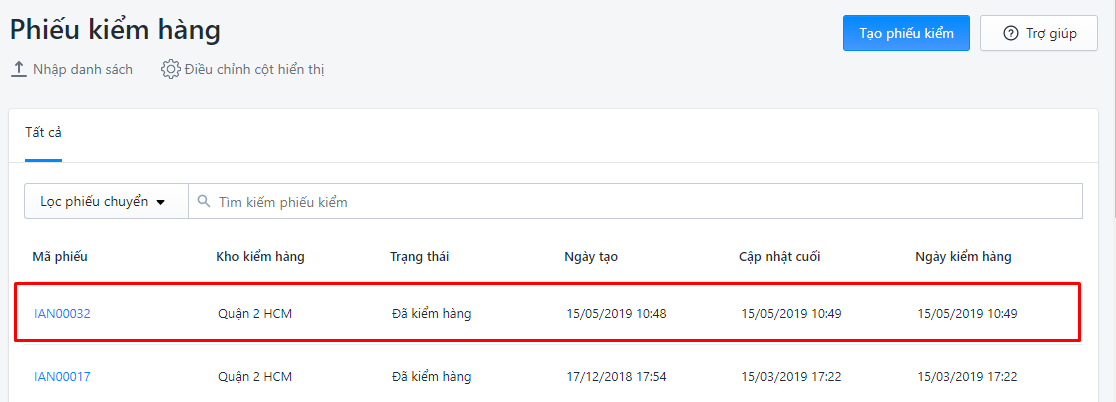1116x402 pixels.
Task: Open inventory slip IAN00017
Action: (x=62, y=376)
